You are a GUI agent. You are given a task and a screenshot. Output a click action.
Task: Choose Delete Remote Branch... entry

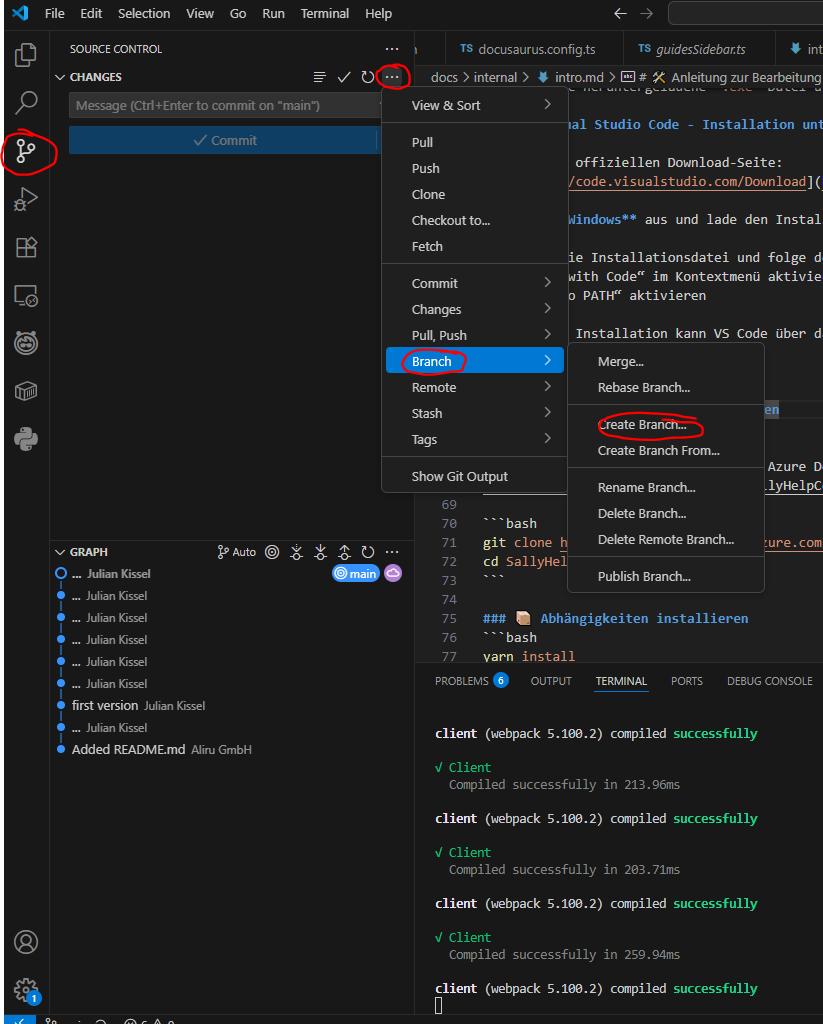click(666, 539)
